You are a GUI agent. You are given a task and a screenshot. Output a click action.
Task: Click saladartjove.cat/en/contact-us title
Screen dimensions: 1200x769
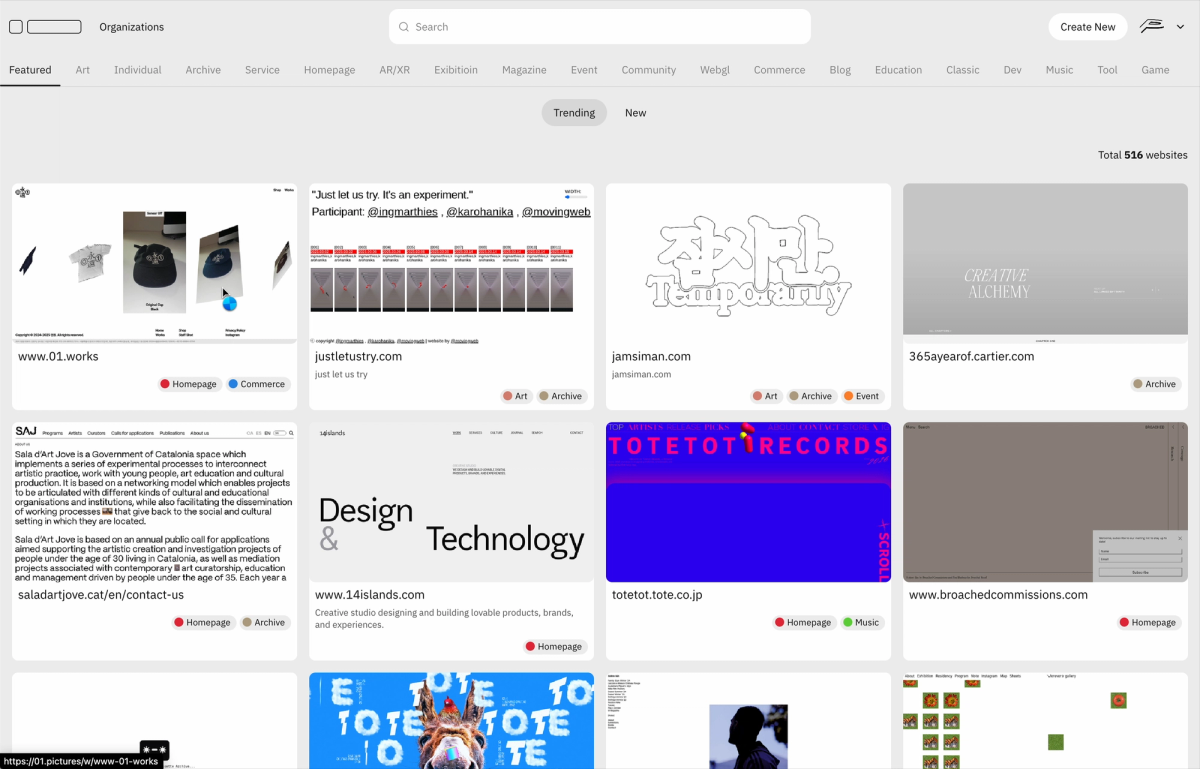tap(101, 595)
